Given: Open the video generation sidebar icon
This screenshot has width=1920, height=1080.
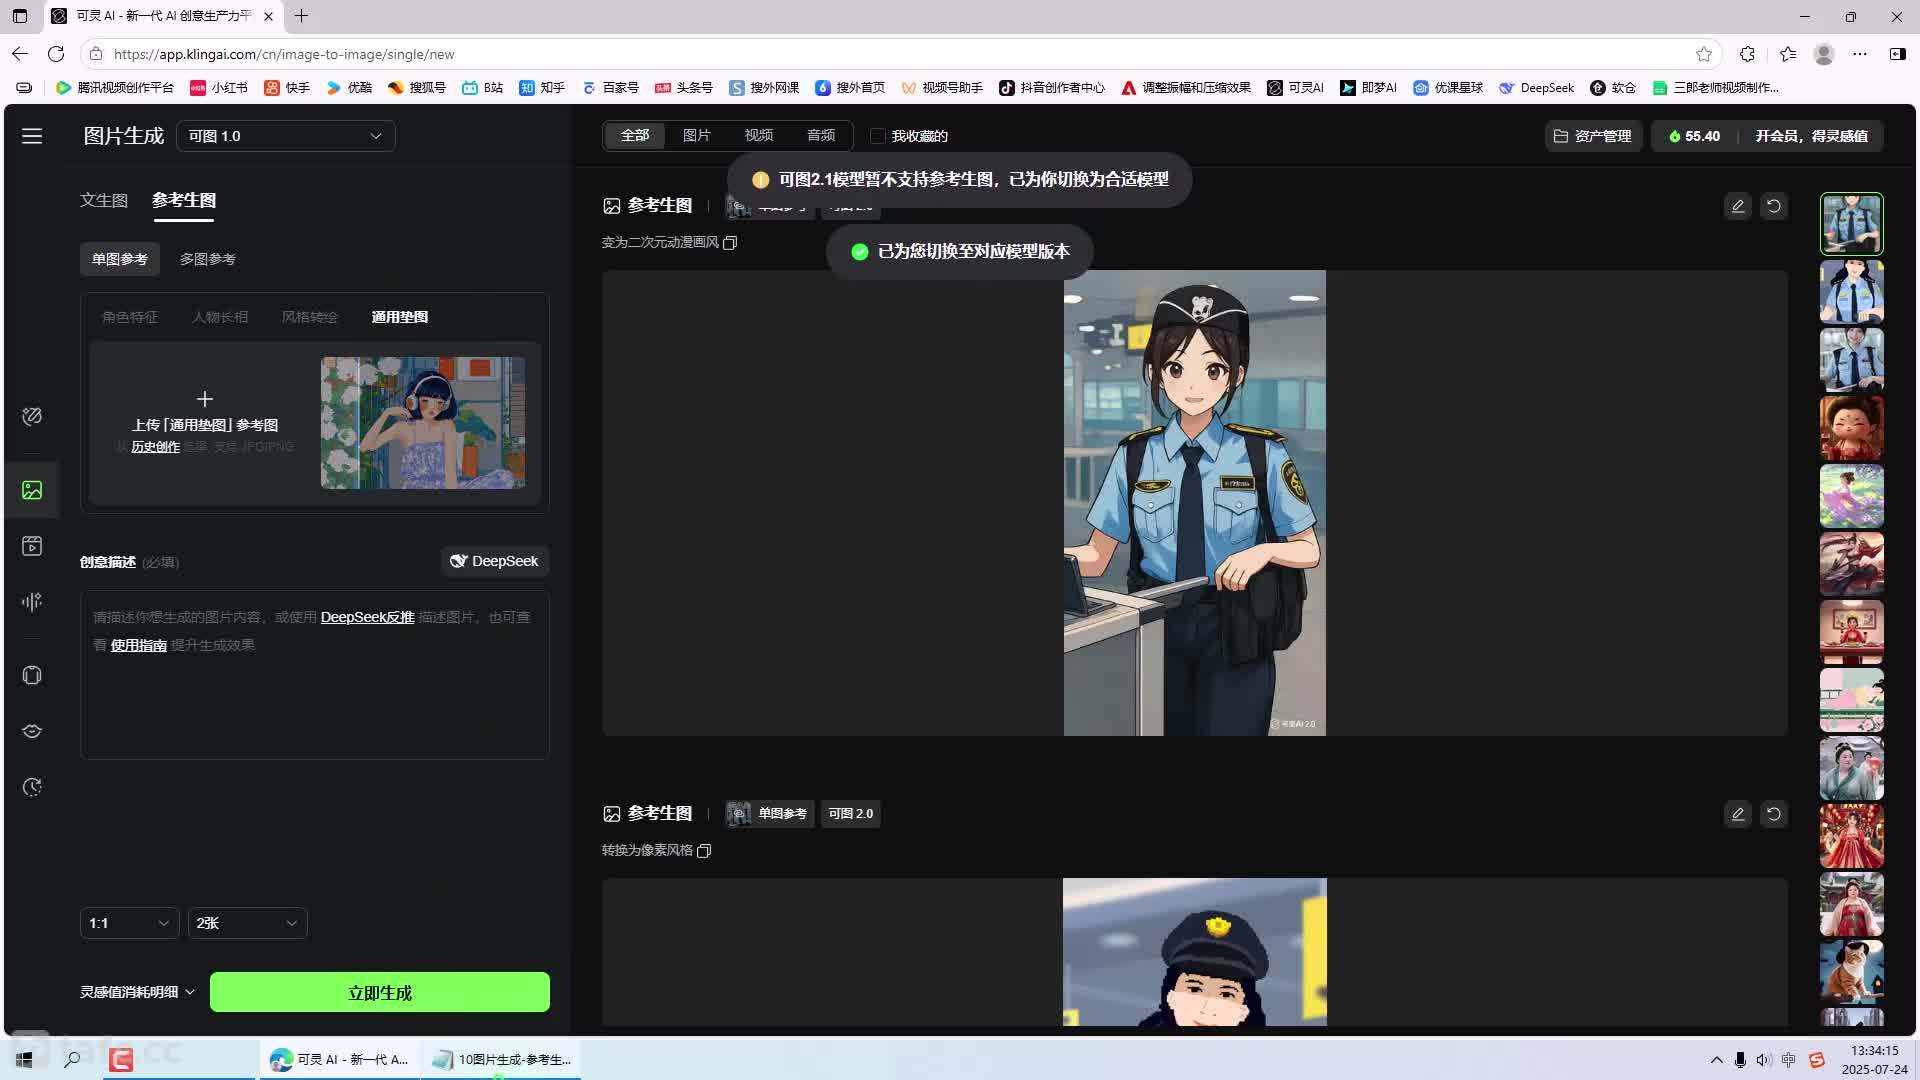Looking at the screenshot, I should pyautogui.click(x=32, y=546).
